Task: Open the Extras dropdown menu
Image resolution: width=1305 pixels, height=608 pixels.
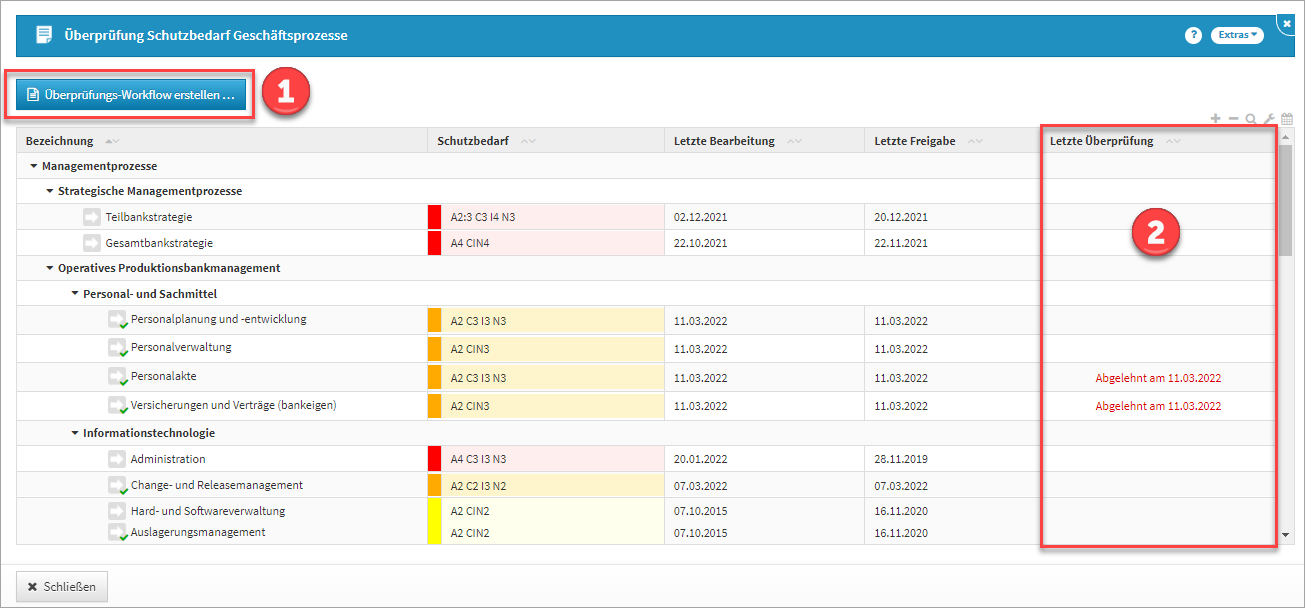Action: coord(1237,35)
